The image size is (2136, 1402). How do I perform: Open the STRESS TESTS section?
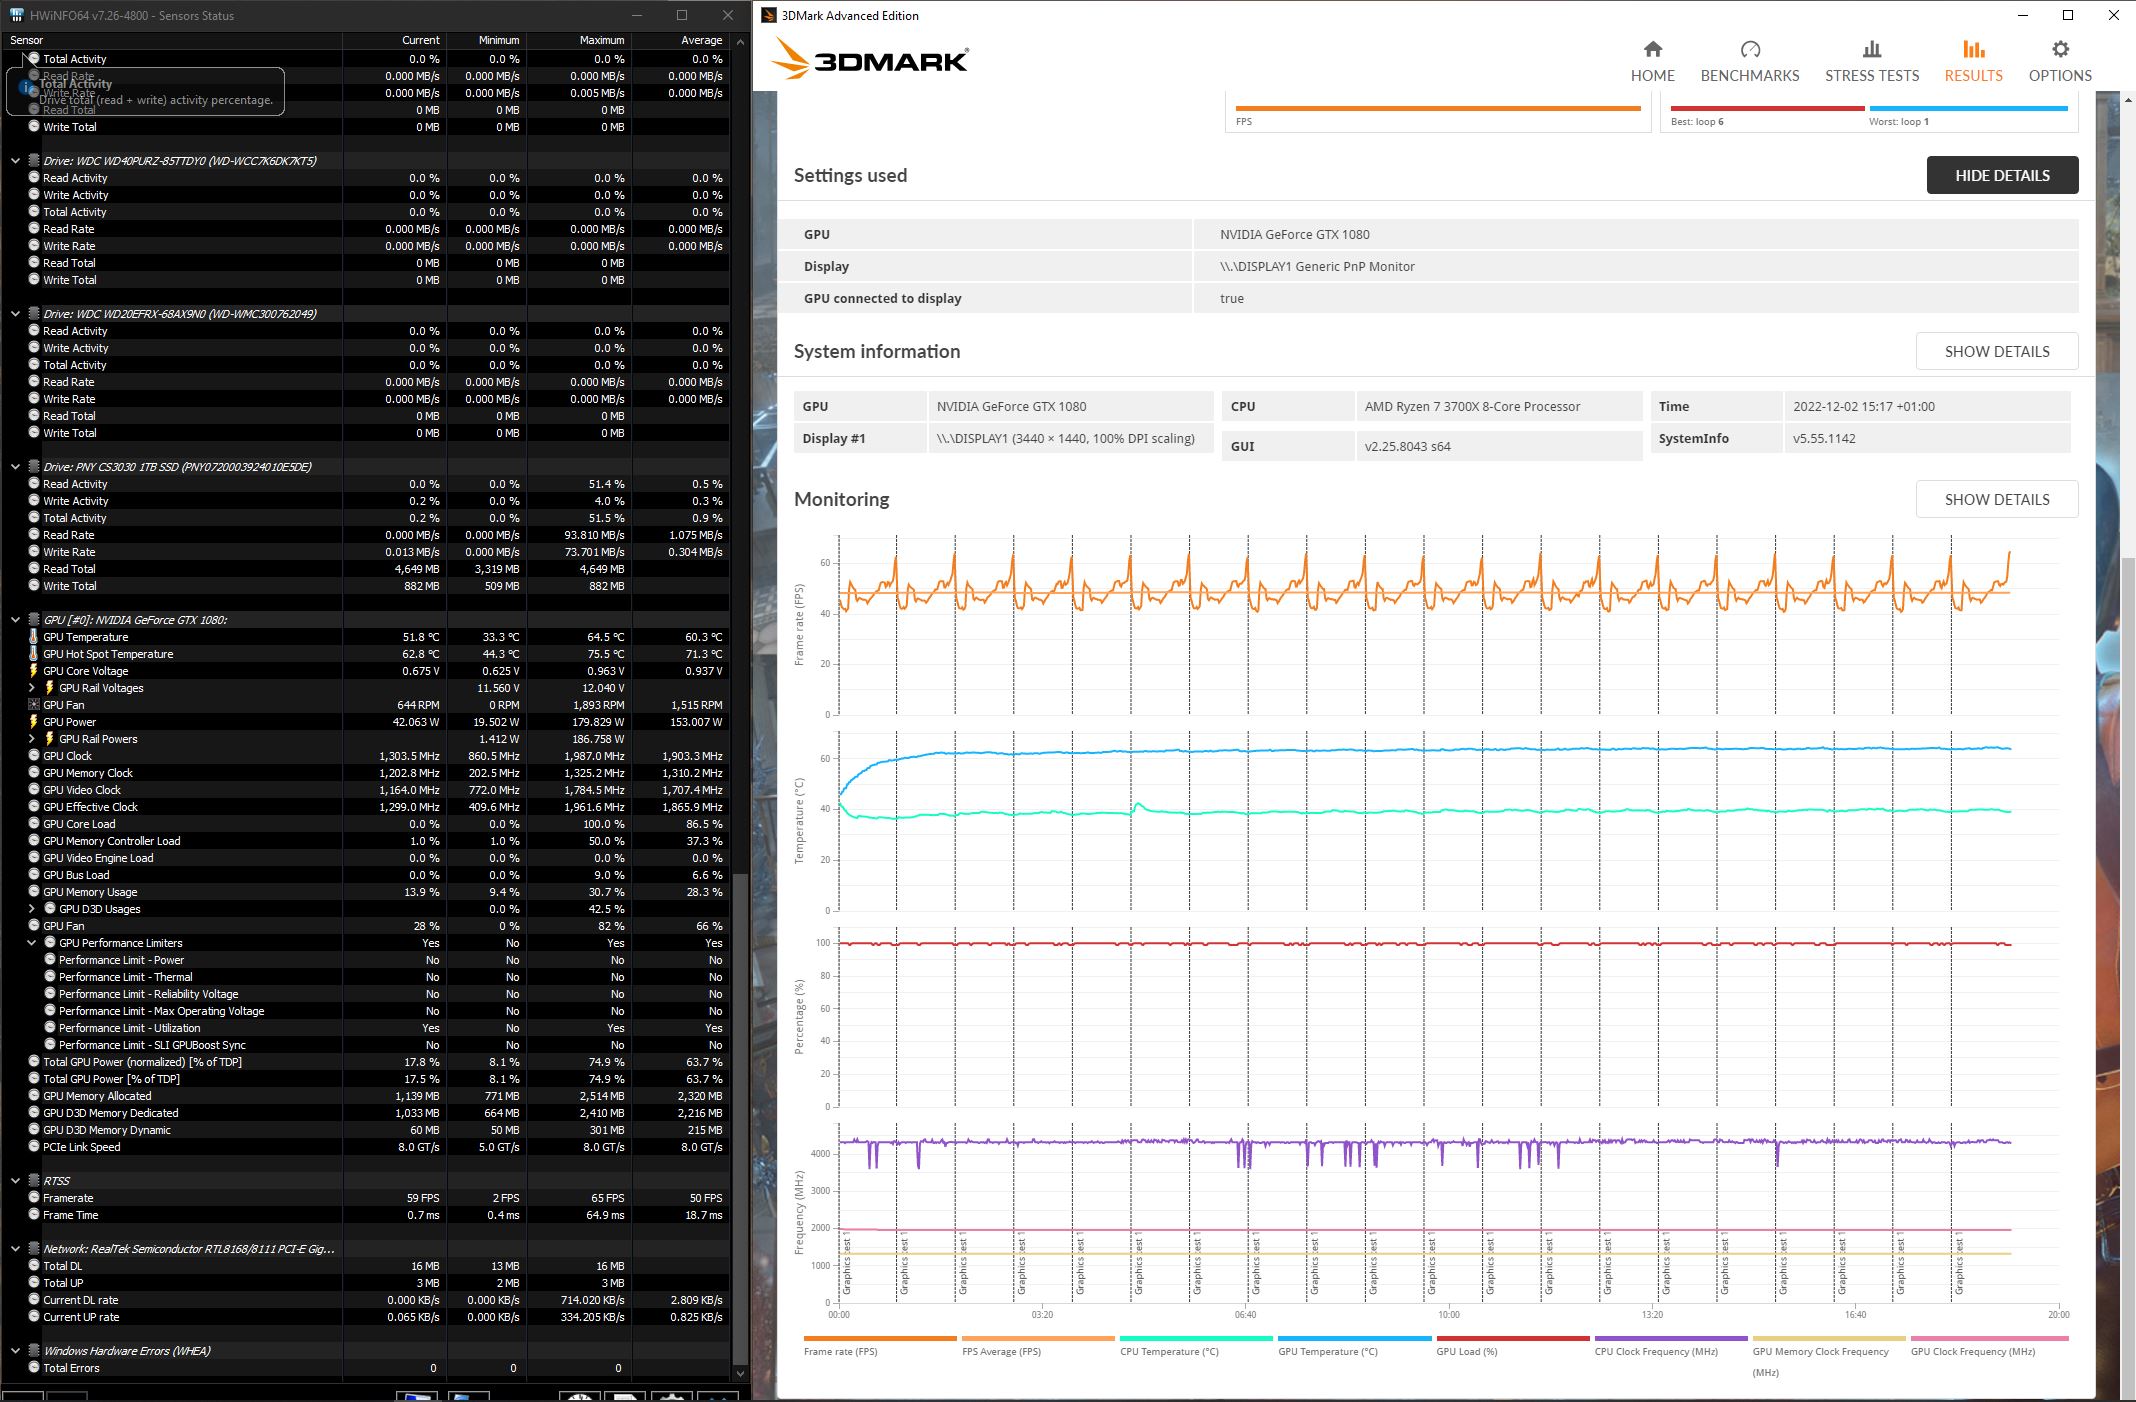1872,61
